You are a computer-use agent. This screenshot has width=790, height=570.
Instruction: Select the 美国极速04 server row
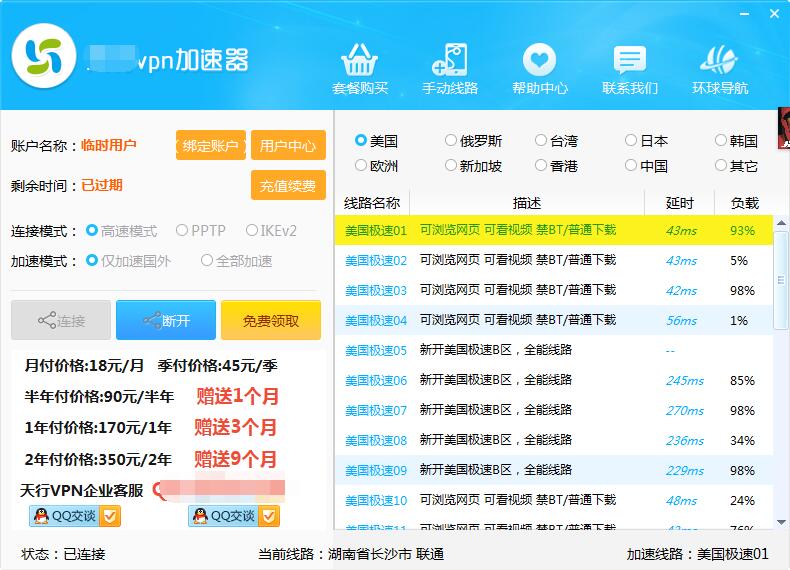552,321
